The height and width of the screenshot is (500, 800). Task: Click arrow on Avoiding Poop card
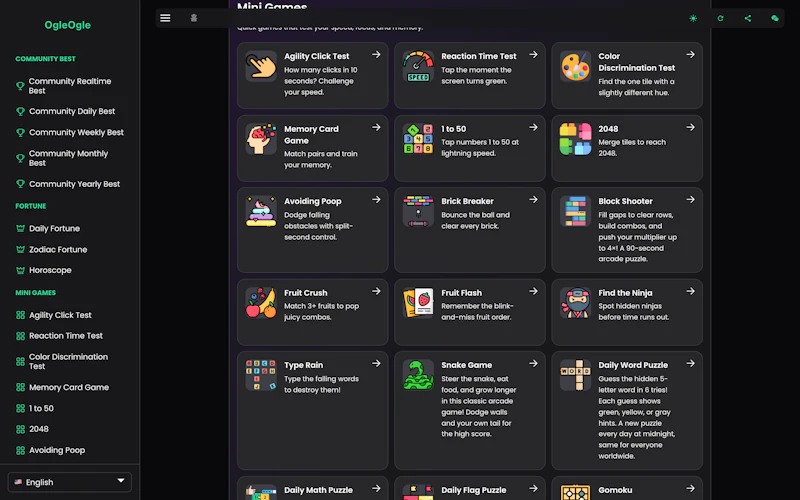pos(376,199)
